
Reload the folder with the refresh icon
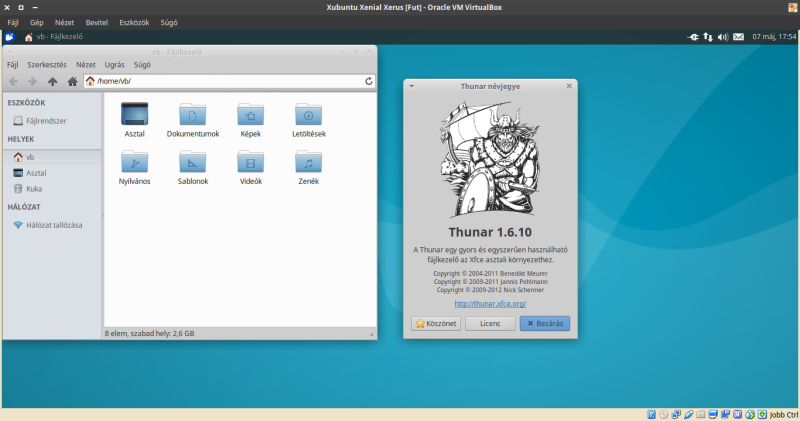(369, 81)
